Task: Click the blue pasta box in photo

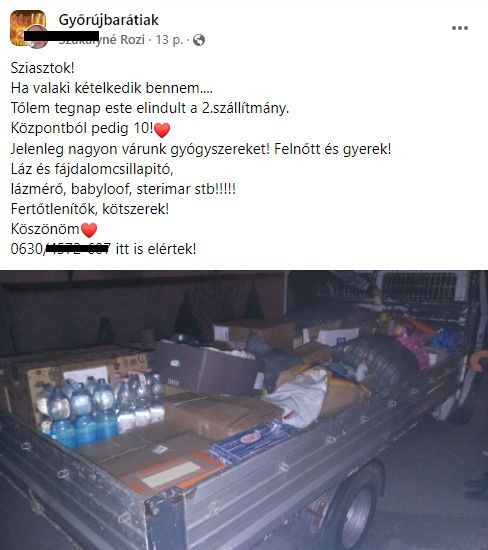Action: pyautogui.click(x=249, y=442)
